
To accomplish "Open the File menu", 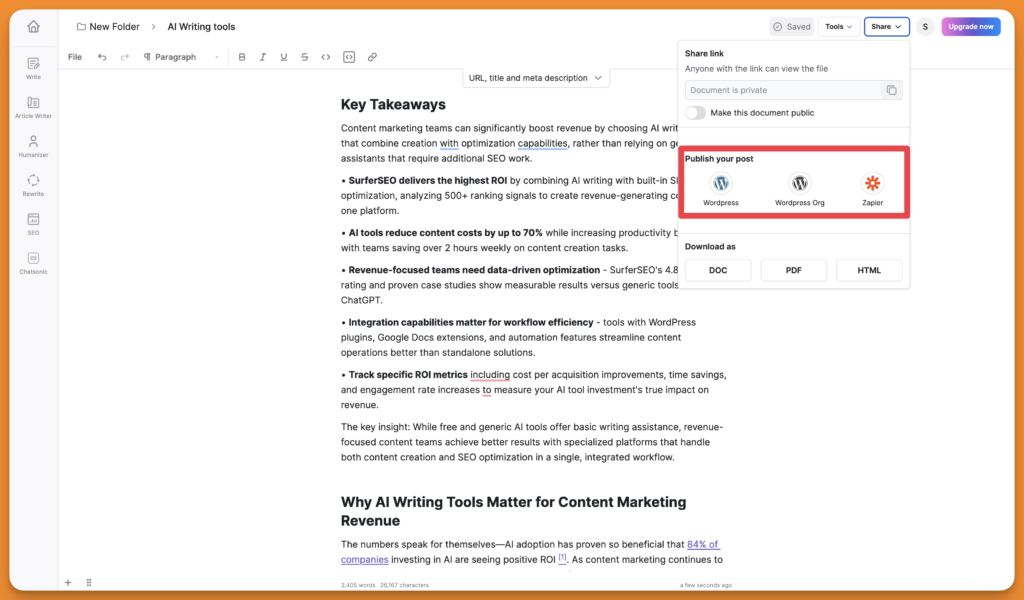I will coord(74,57).
